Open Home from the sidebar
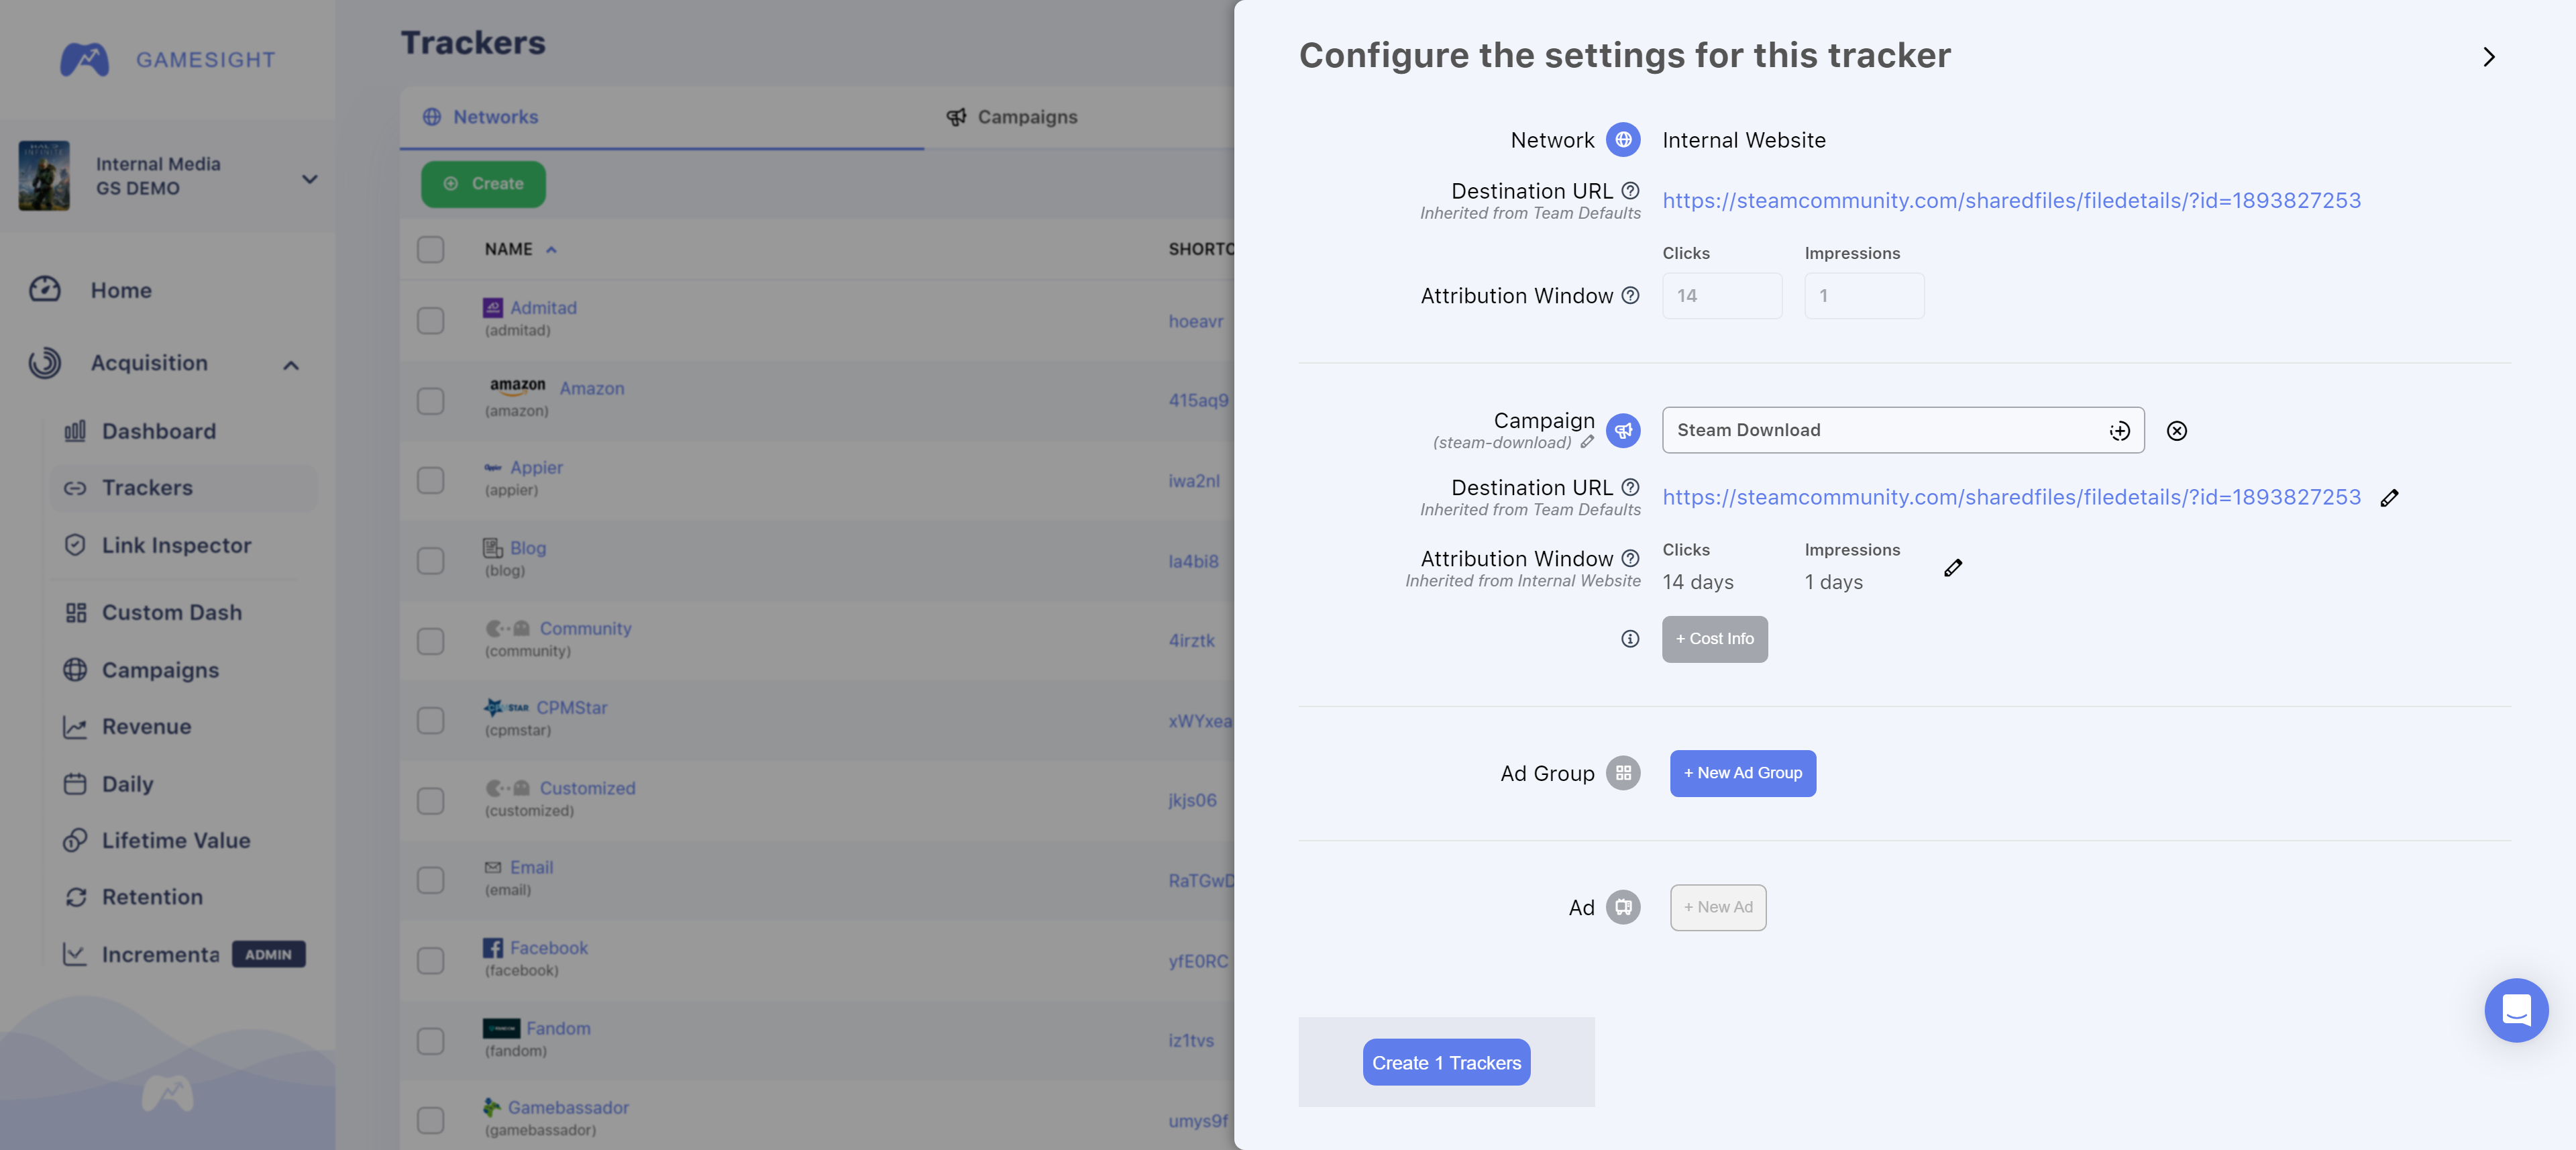 click(120, 290)
